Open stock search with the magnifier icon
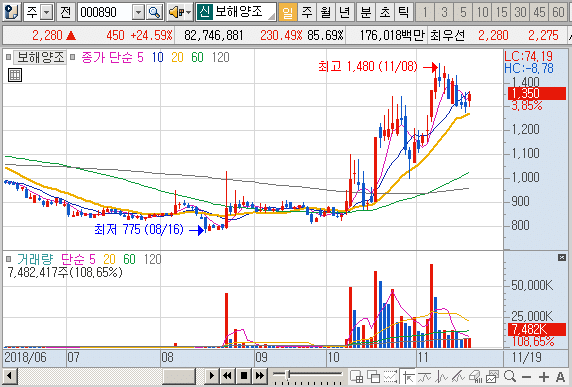Screen dimensions: 572x387 [155, 12]
